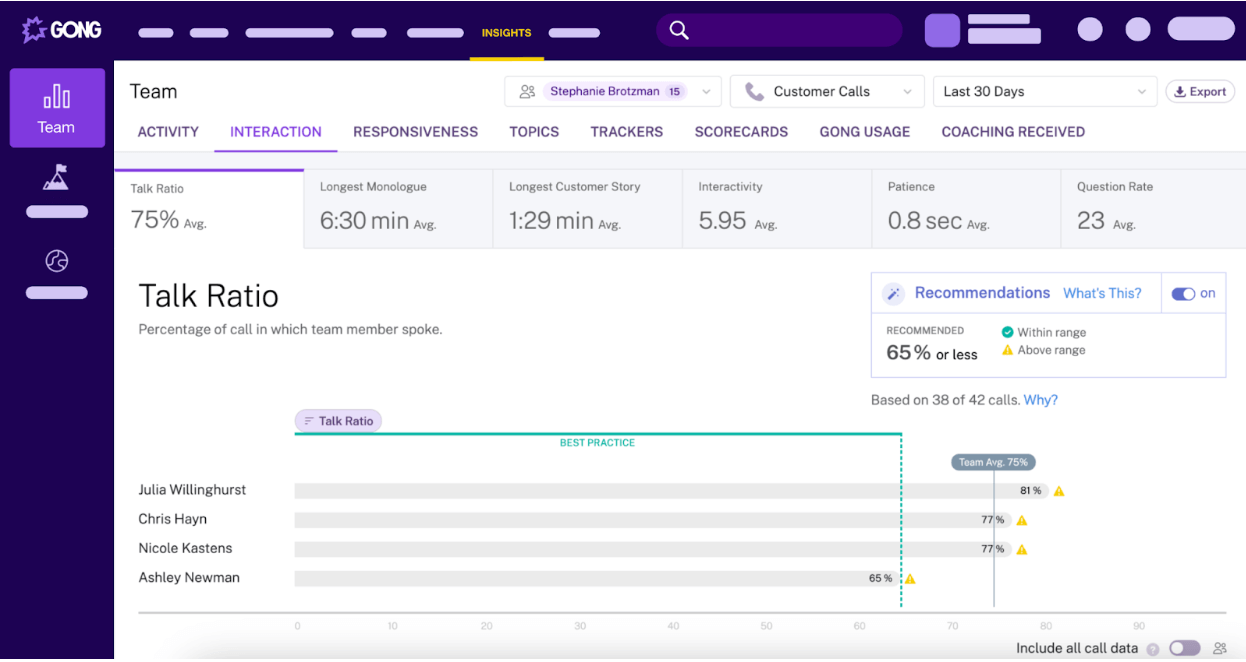This screenshot has width=1246, height=662.
Task: Click the purple square avatar in header
Action: click(942, 30)
